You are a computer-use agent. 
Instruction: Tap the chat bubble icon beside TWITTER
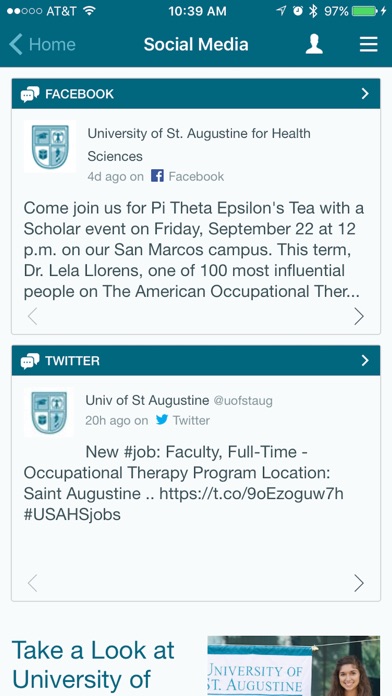click(30, 361)
